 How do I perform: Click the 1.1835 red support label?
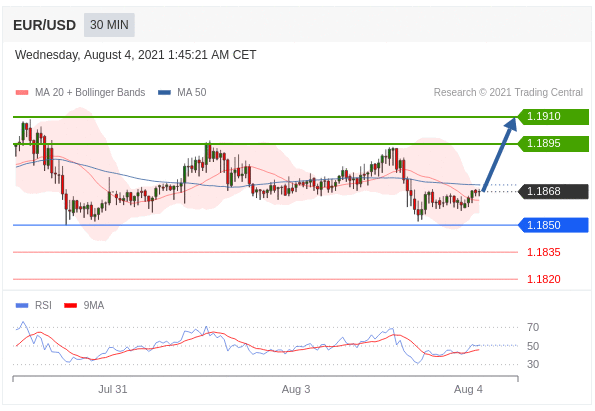543,252
